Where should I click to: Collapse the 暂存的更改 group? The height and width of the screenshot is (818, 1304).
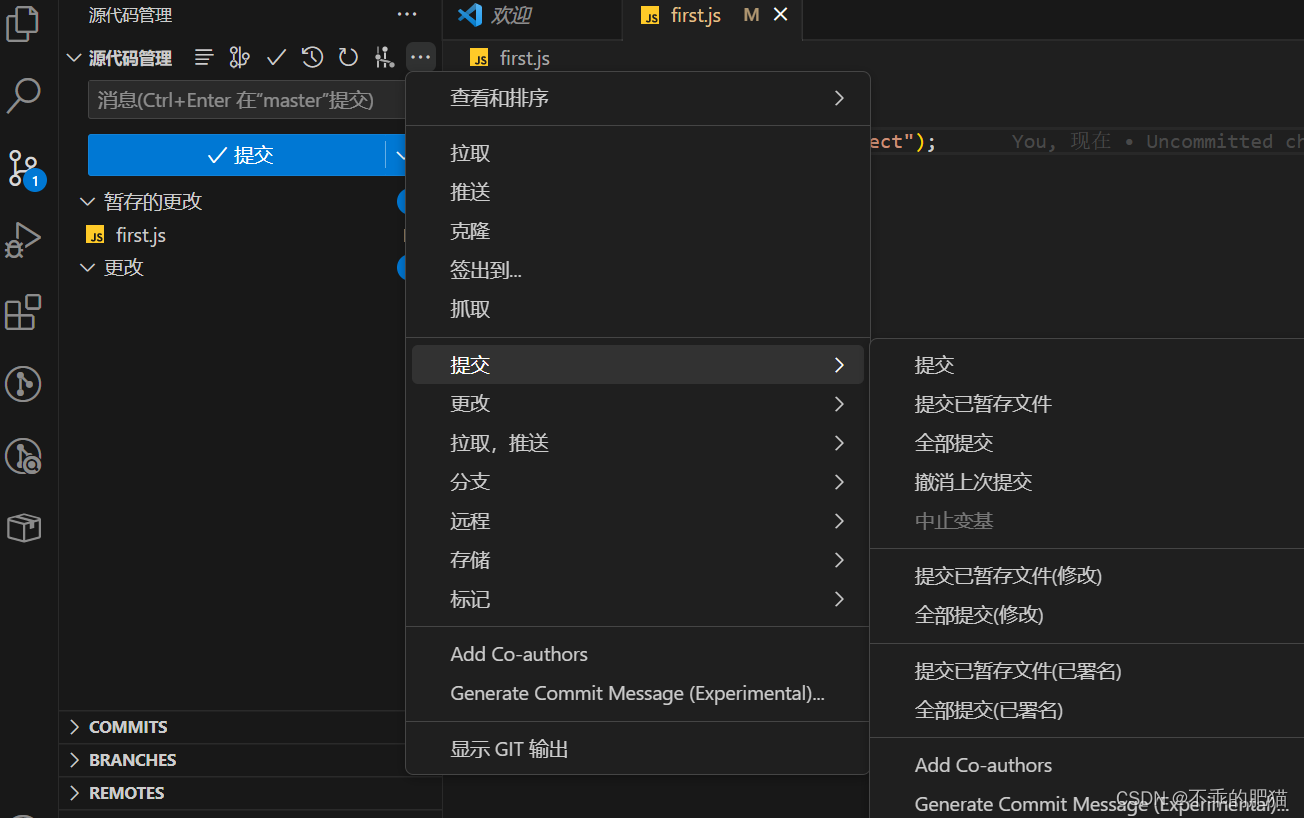[x=87, y=202]
